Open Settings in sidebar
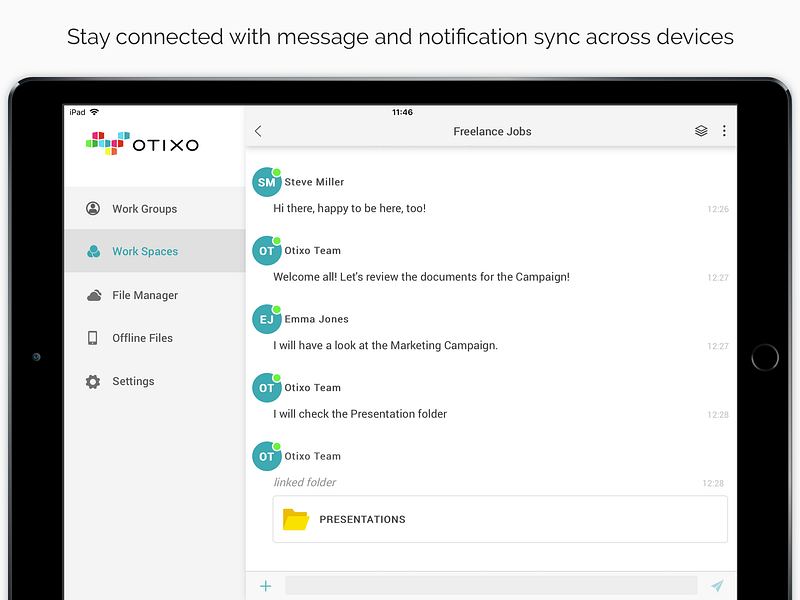 click(155, 381)
